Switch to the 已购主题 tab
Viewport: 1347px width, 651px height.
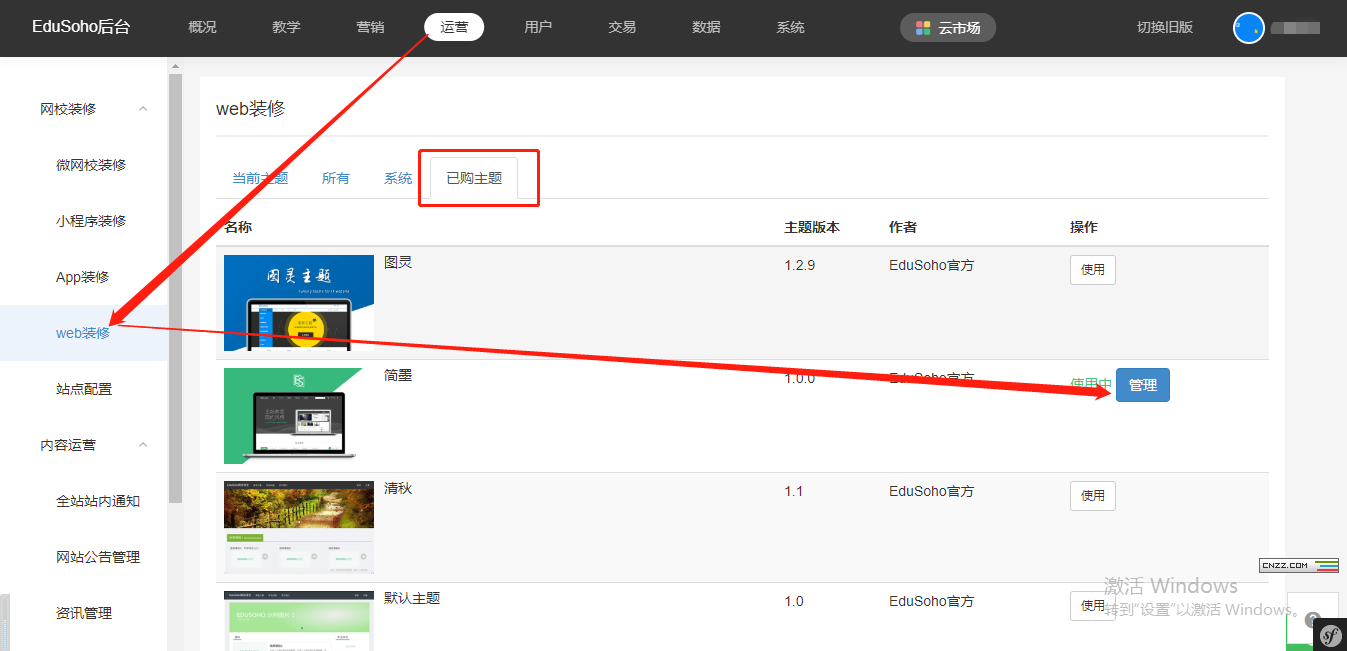(x=474, y=178)
